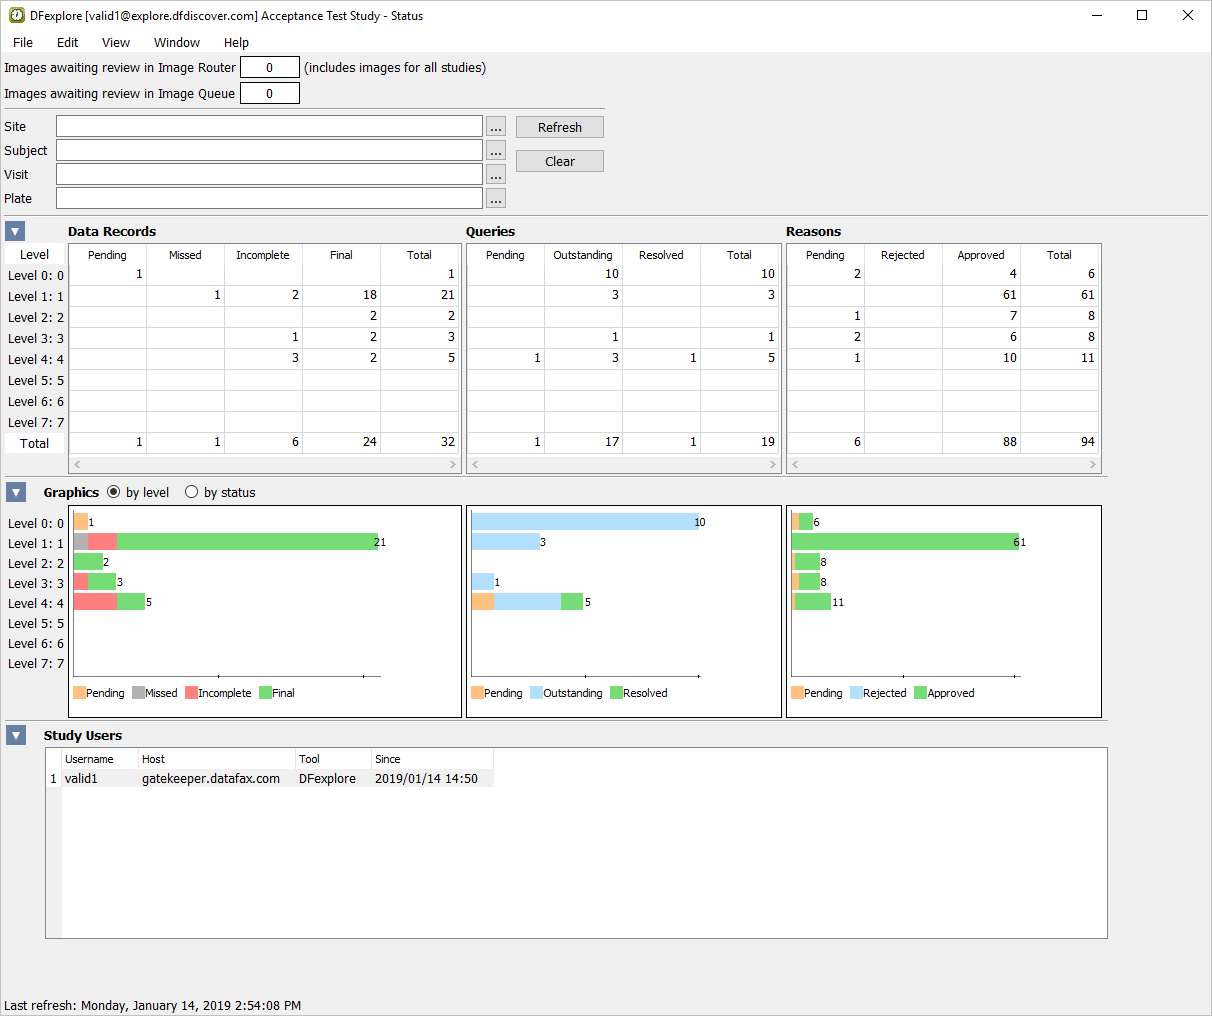1212x1016 pixels.
Task: Open the Plate picker ellipsis button
Action: pos(496,199)
